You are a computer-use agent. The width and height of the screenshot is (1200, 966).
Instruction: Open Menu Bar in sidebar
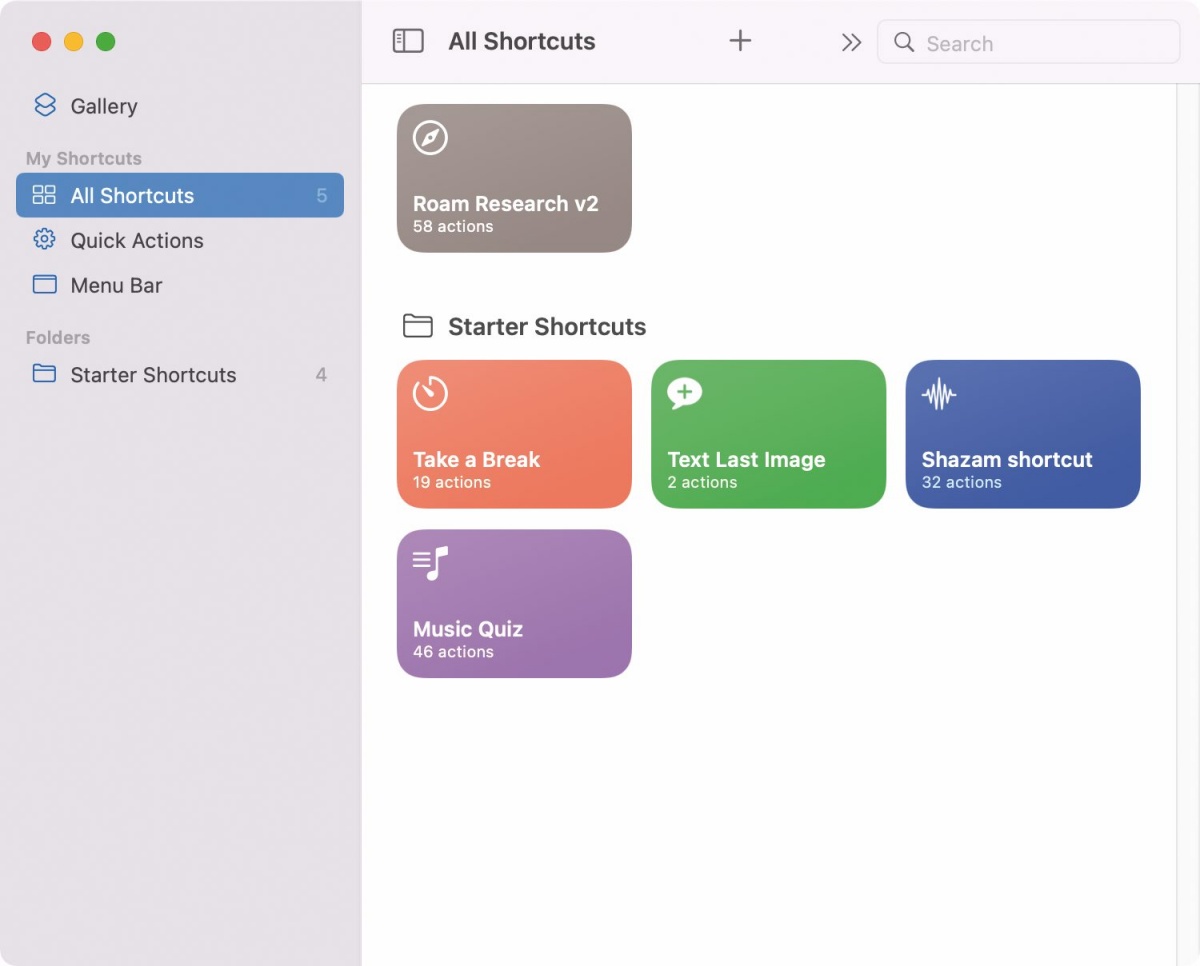pos(180,285)
